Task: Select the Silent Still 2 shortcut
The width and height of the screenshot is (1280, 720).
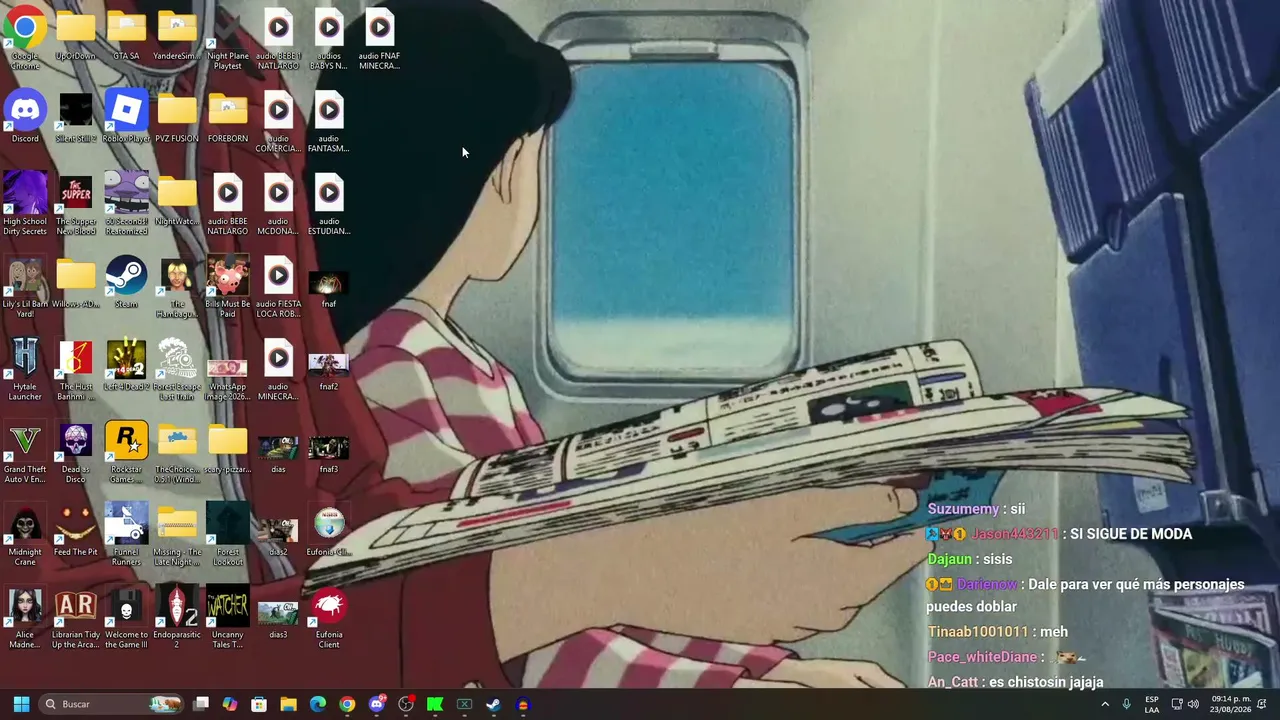Action: (x=76, y=117)
